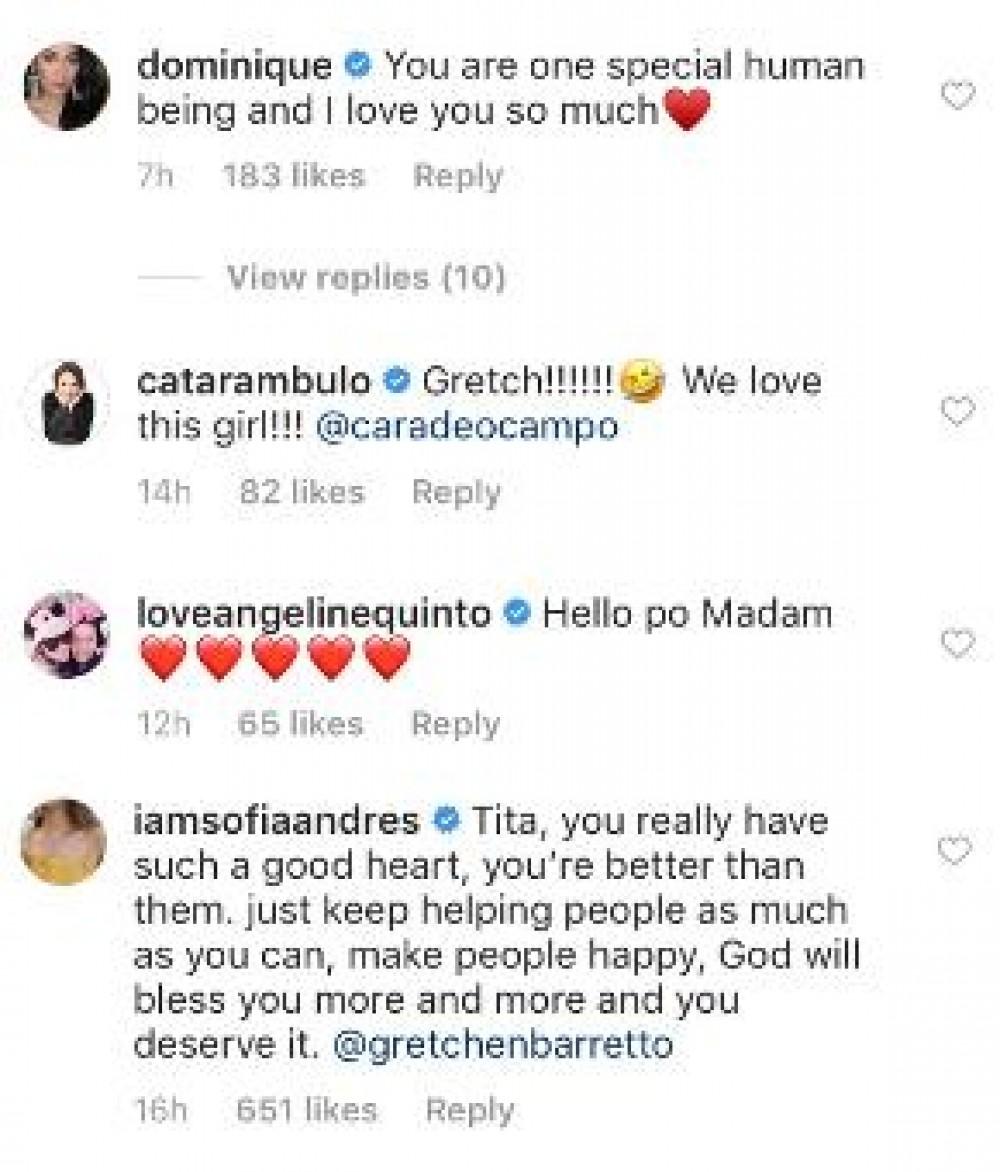Reply to catarambulo's comment
This screenshot has height=1172, width=1000.
pyautogui.click(x=456, y=492)
